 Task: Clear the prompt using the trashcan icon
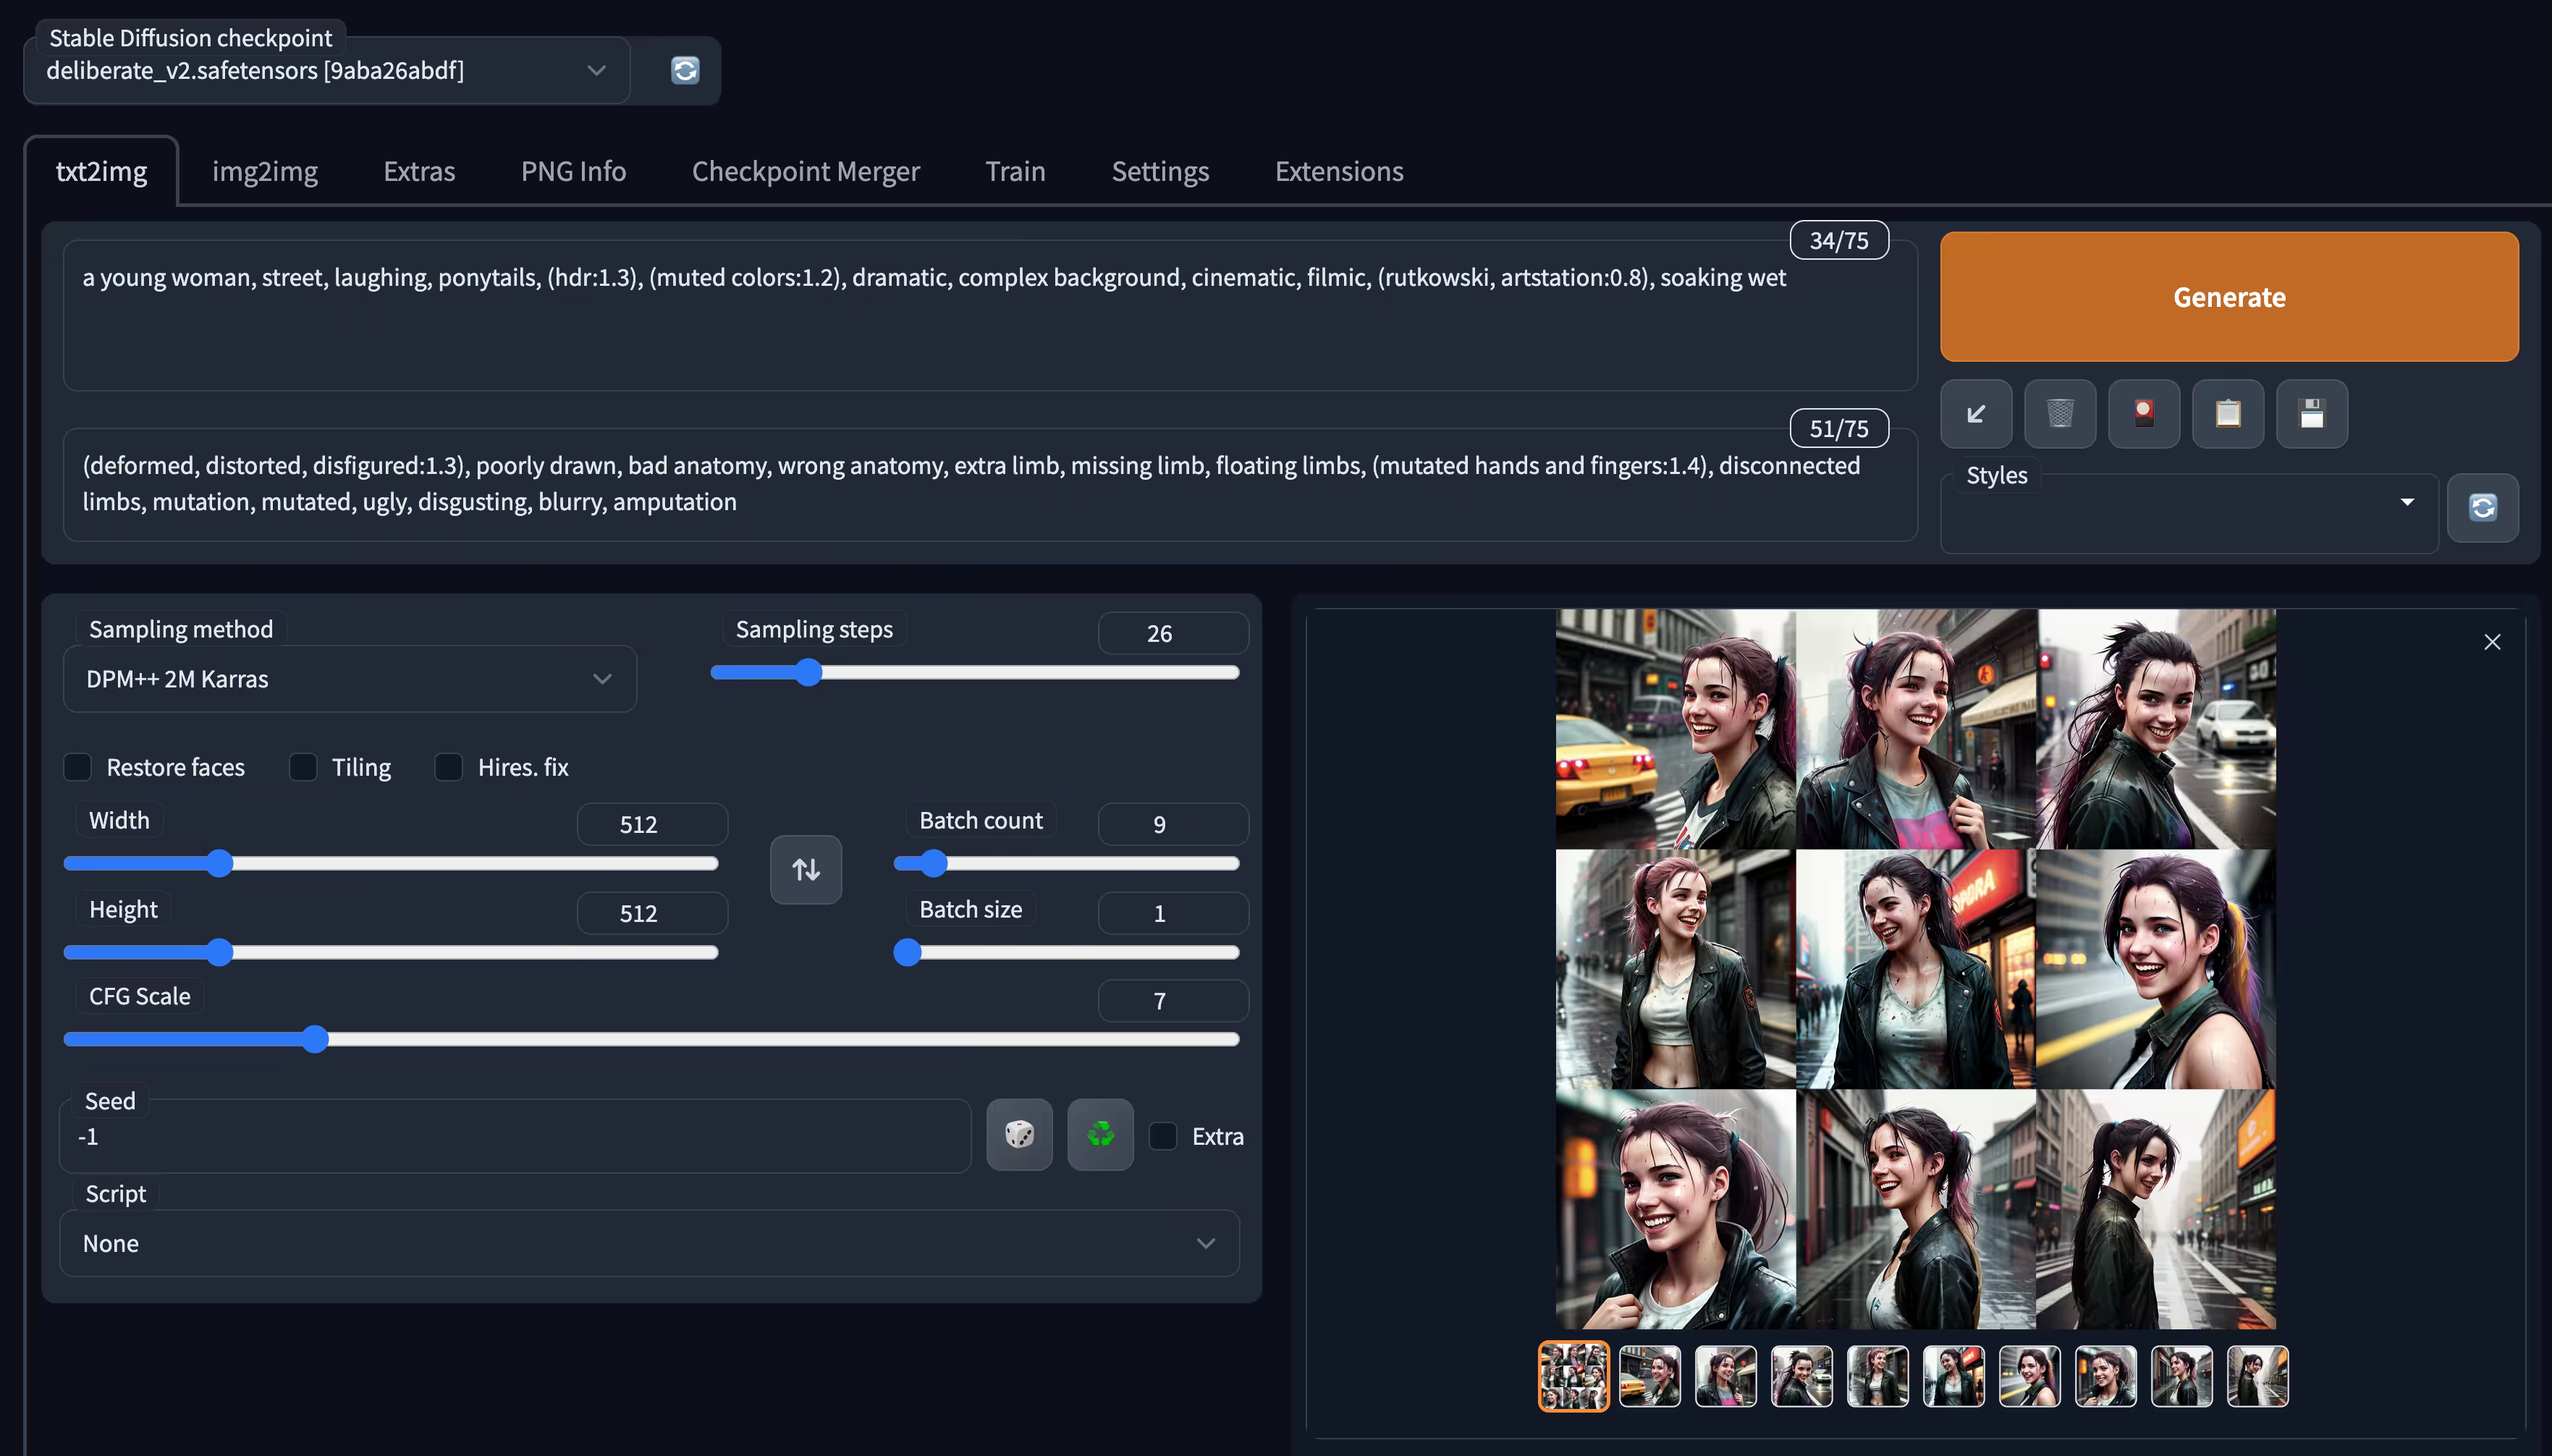2061,413
